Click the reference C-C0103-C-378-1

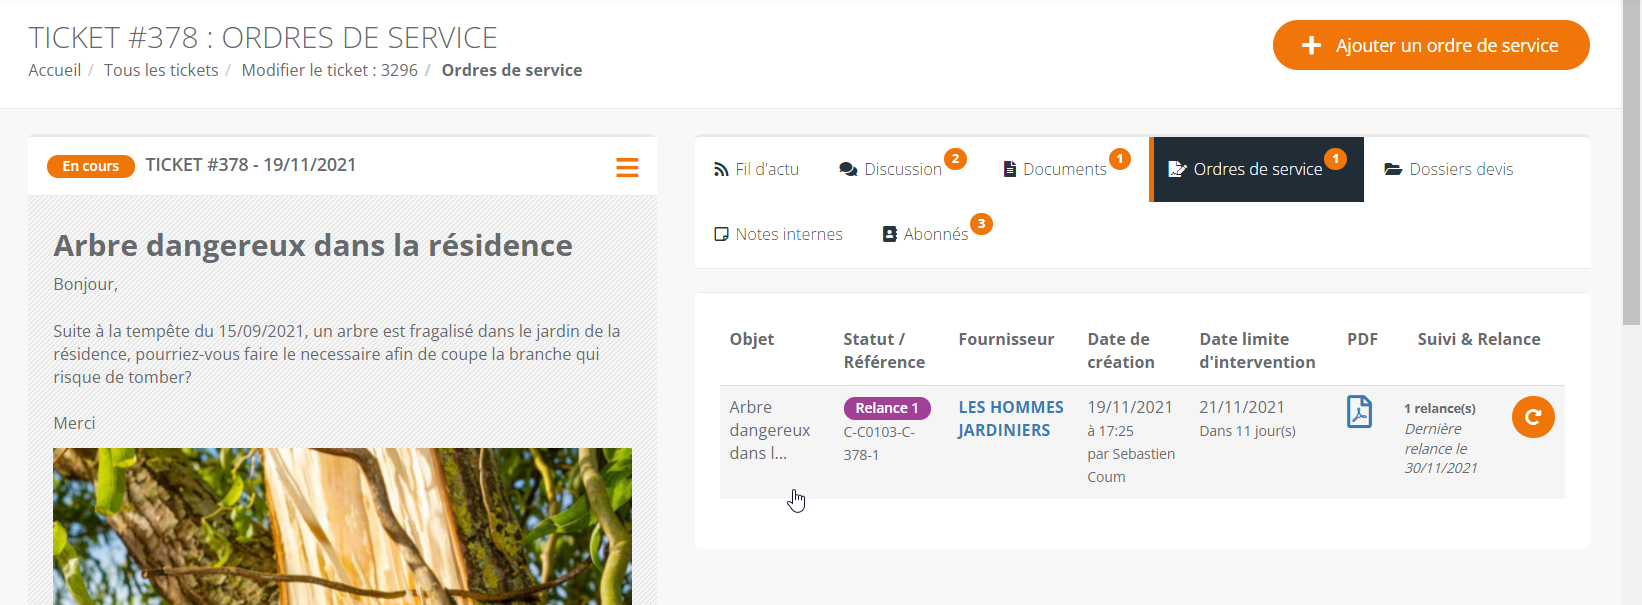879,443
